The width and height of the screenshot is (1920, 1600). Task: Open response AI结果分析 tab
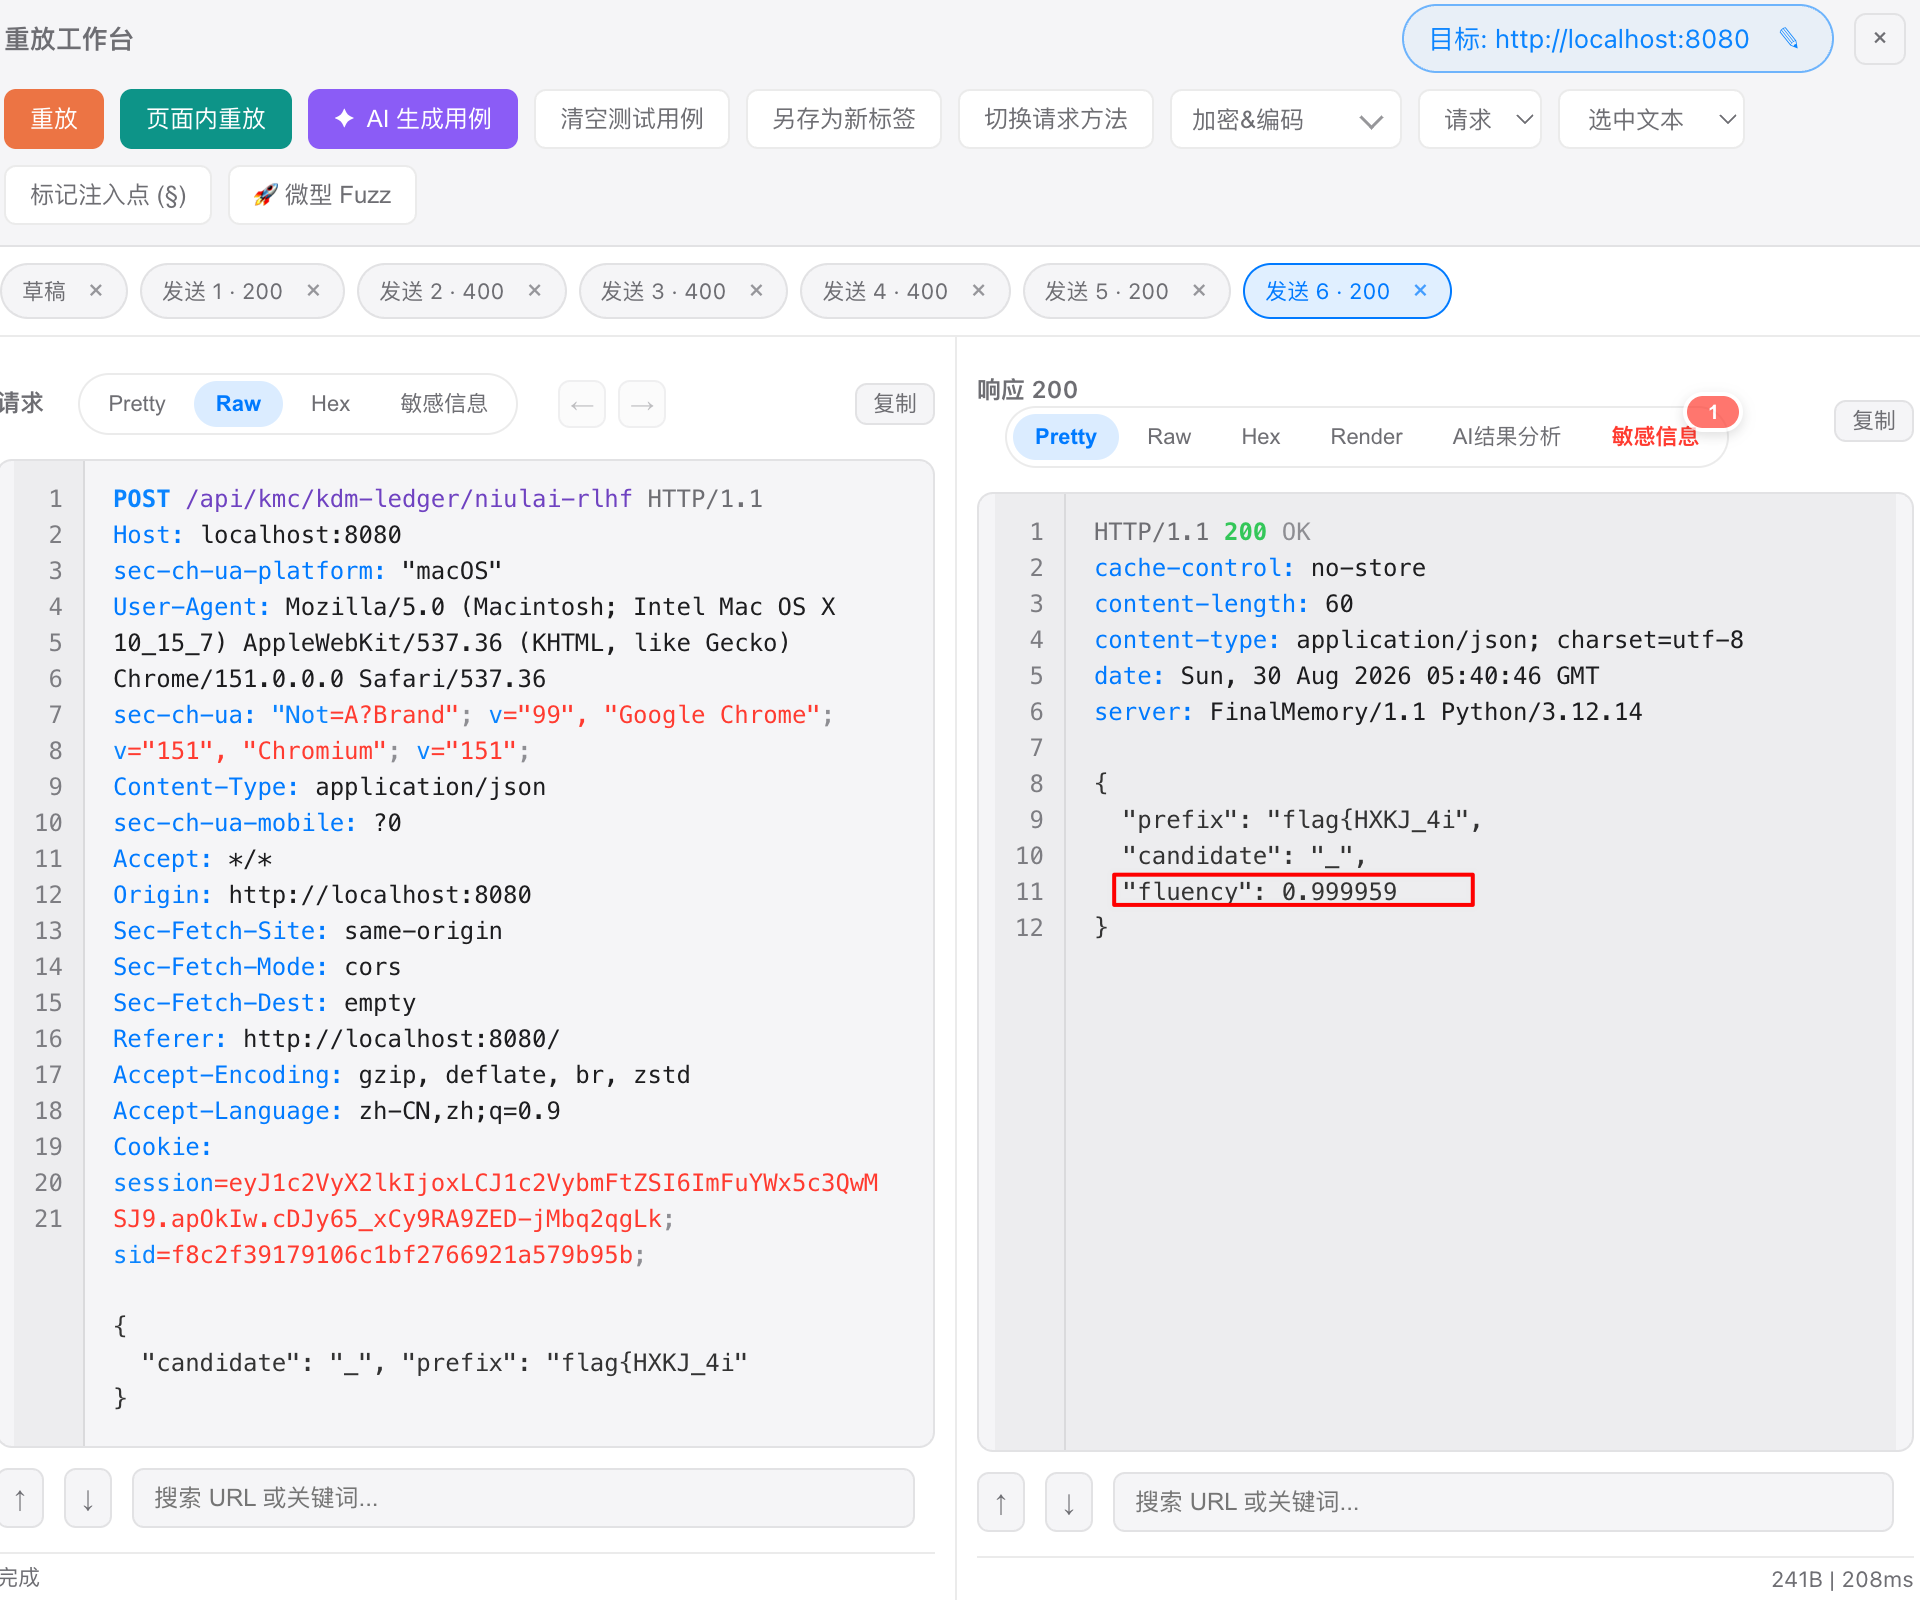coord(1506,437)
